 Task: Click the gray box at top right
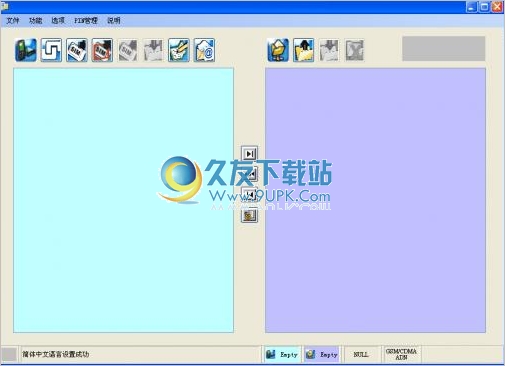444,49
